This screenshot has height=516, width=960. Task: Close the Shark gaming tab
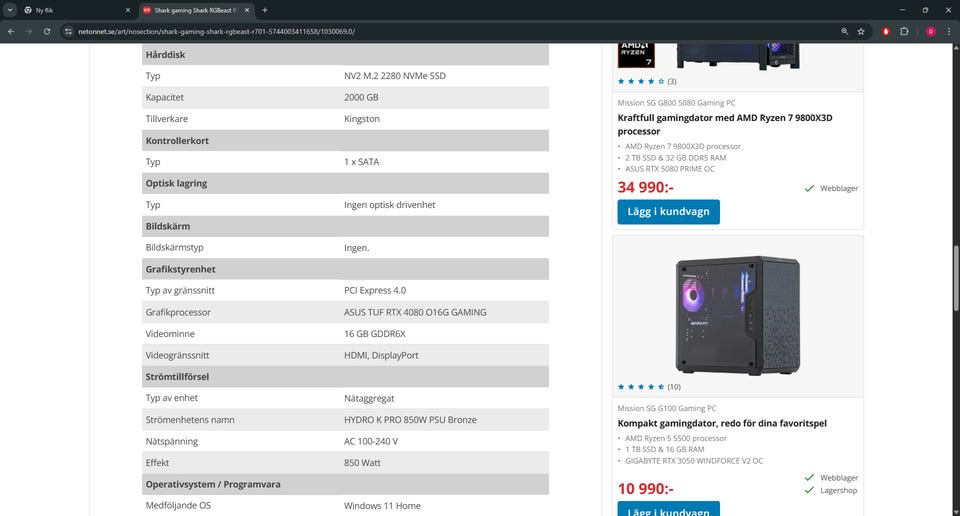(247, 10)
